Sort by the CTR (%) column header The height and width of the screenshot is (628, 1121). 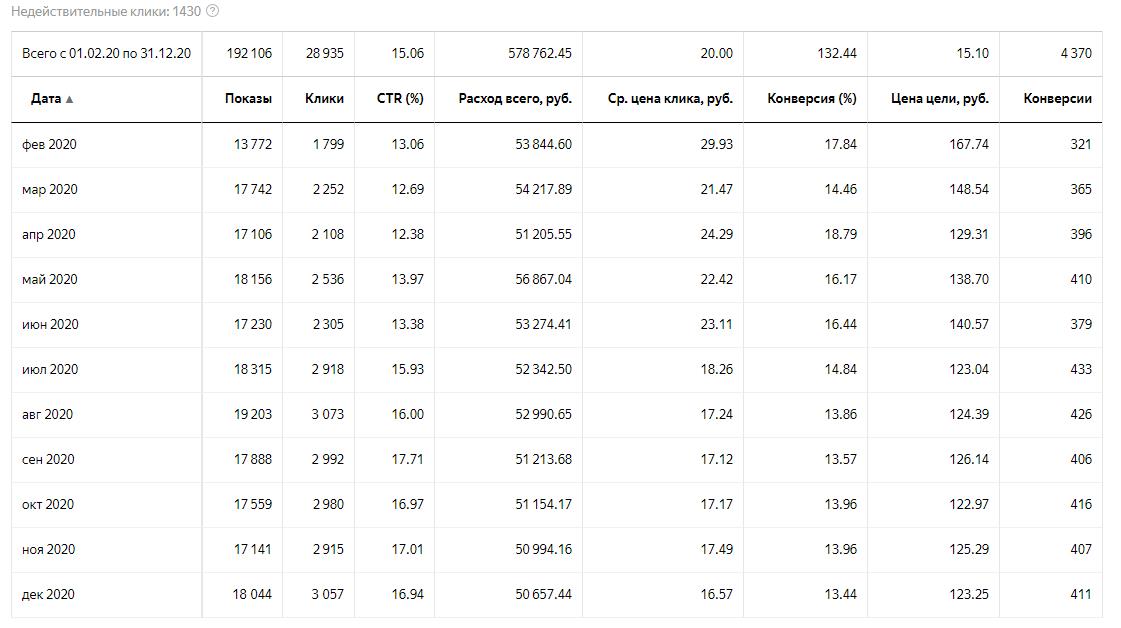pyautogui.click(x=400, y=98)
